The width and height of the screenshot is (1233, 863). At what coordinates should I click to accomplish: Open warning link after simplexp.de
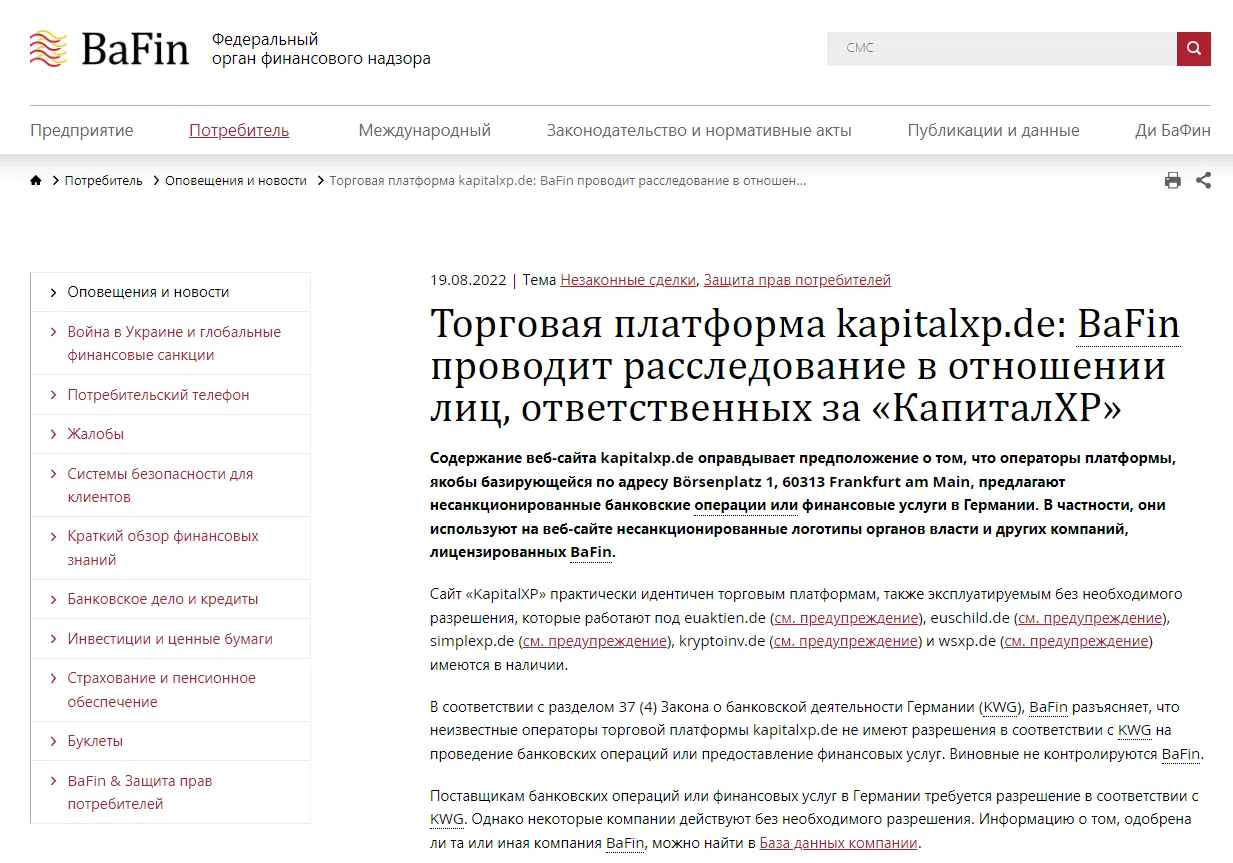pos(594,641)
